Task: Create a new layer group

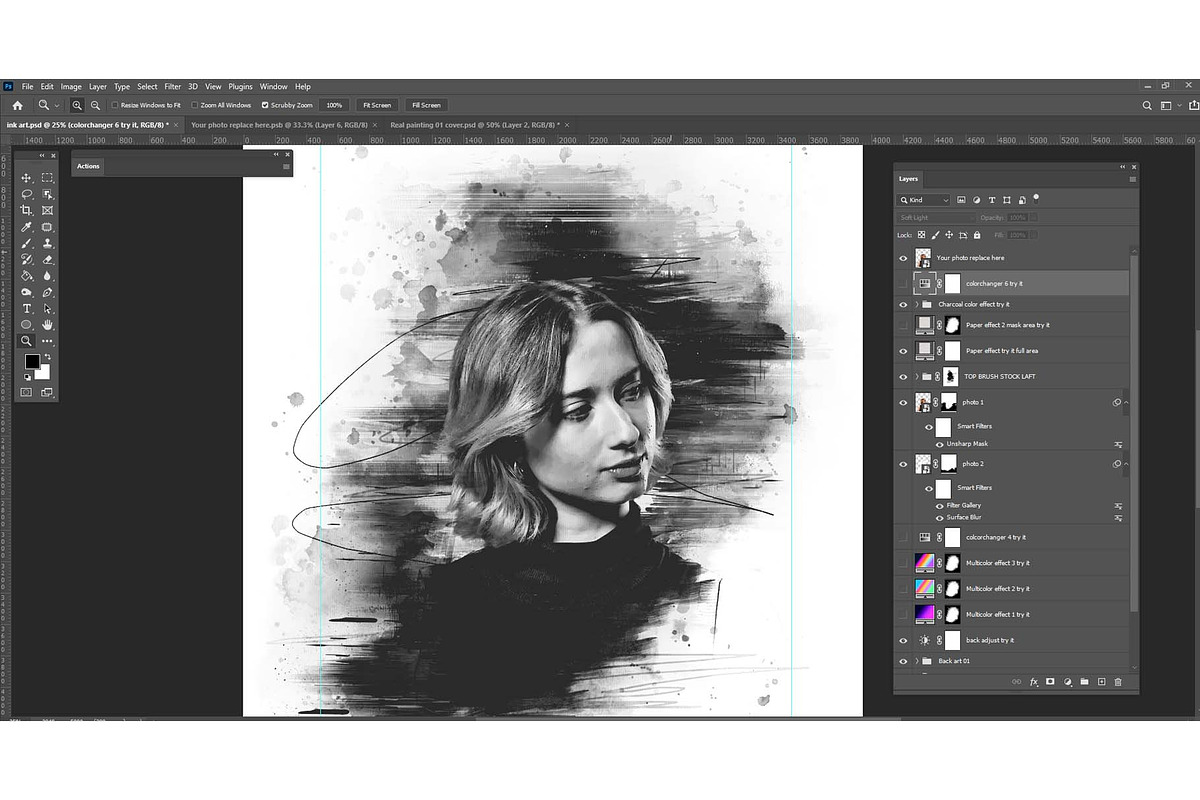Action: click(1084, 682)
